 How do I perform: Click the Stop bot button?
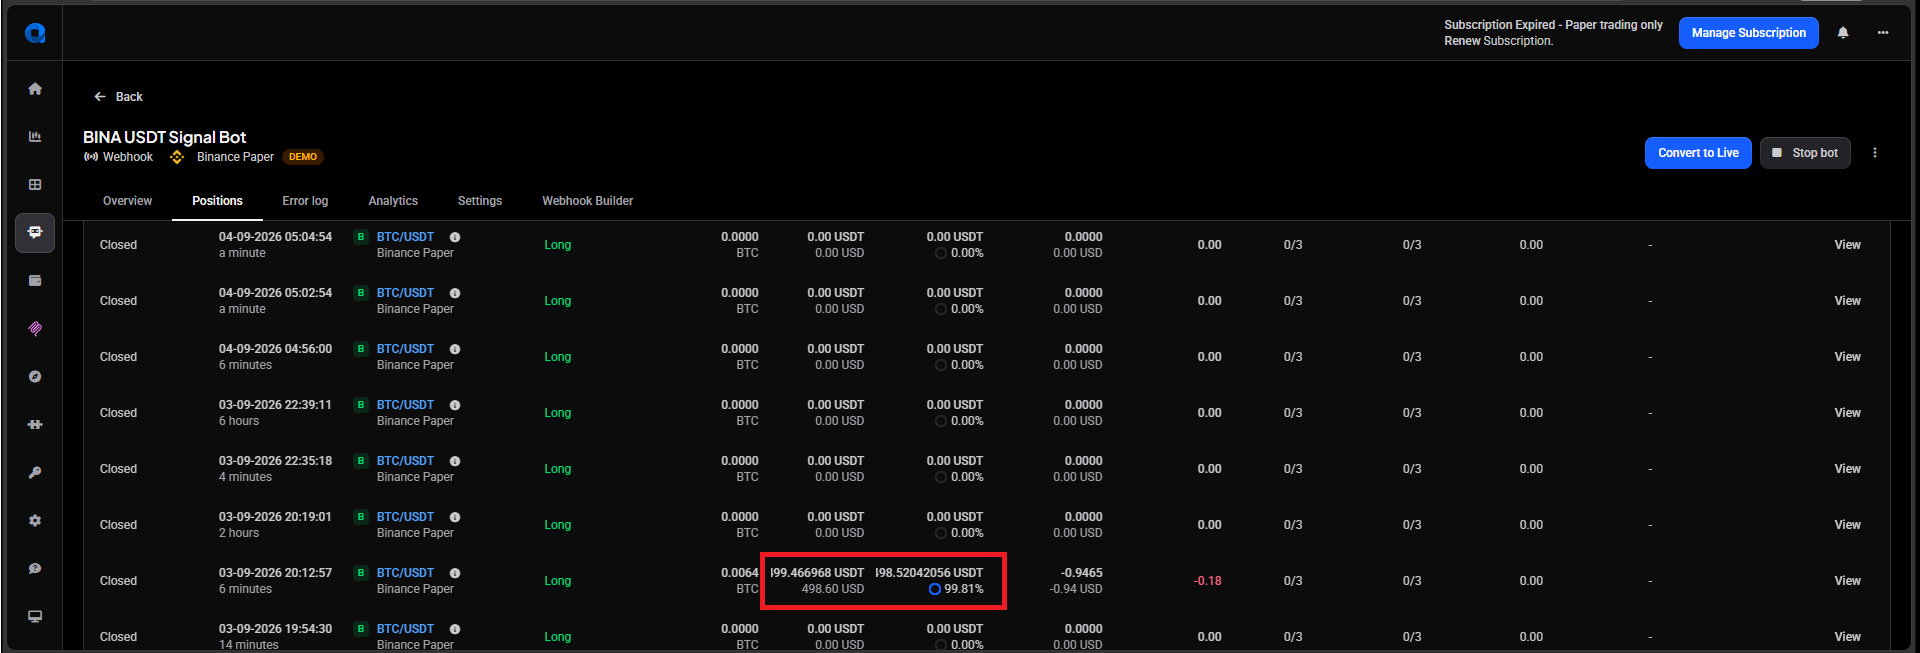(1805, 153)
